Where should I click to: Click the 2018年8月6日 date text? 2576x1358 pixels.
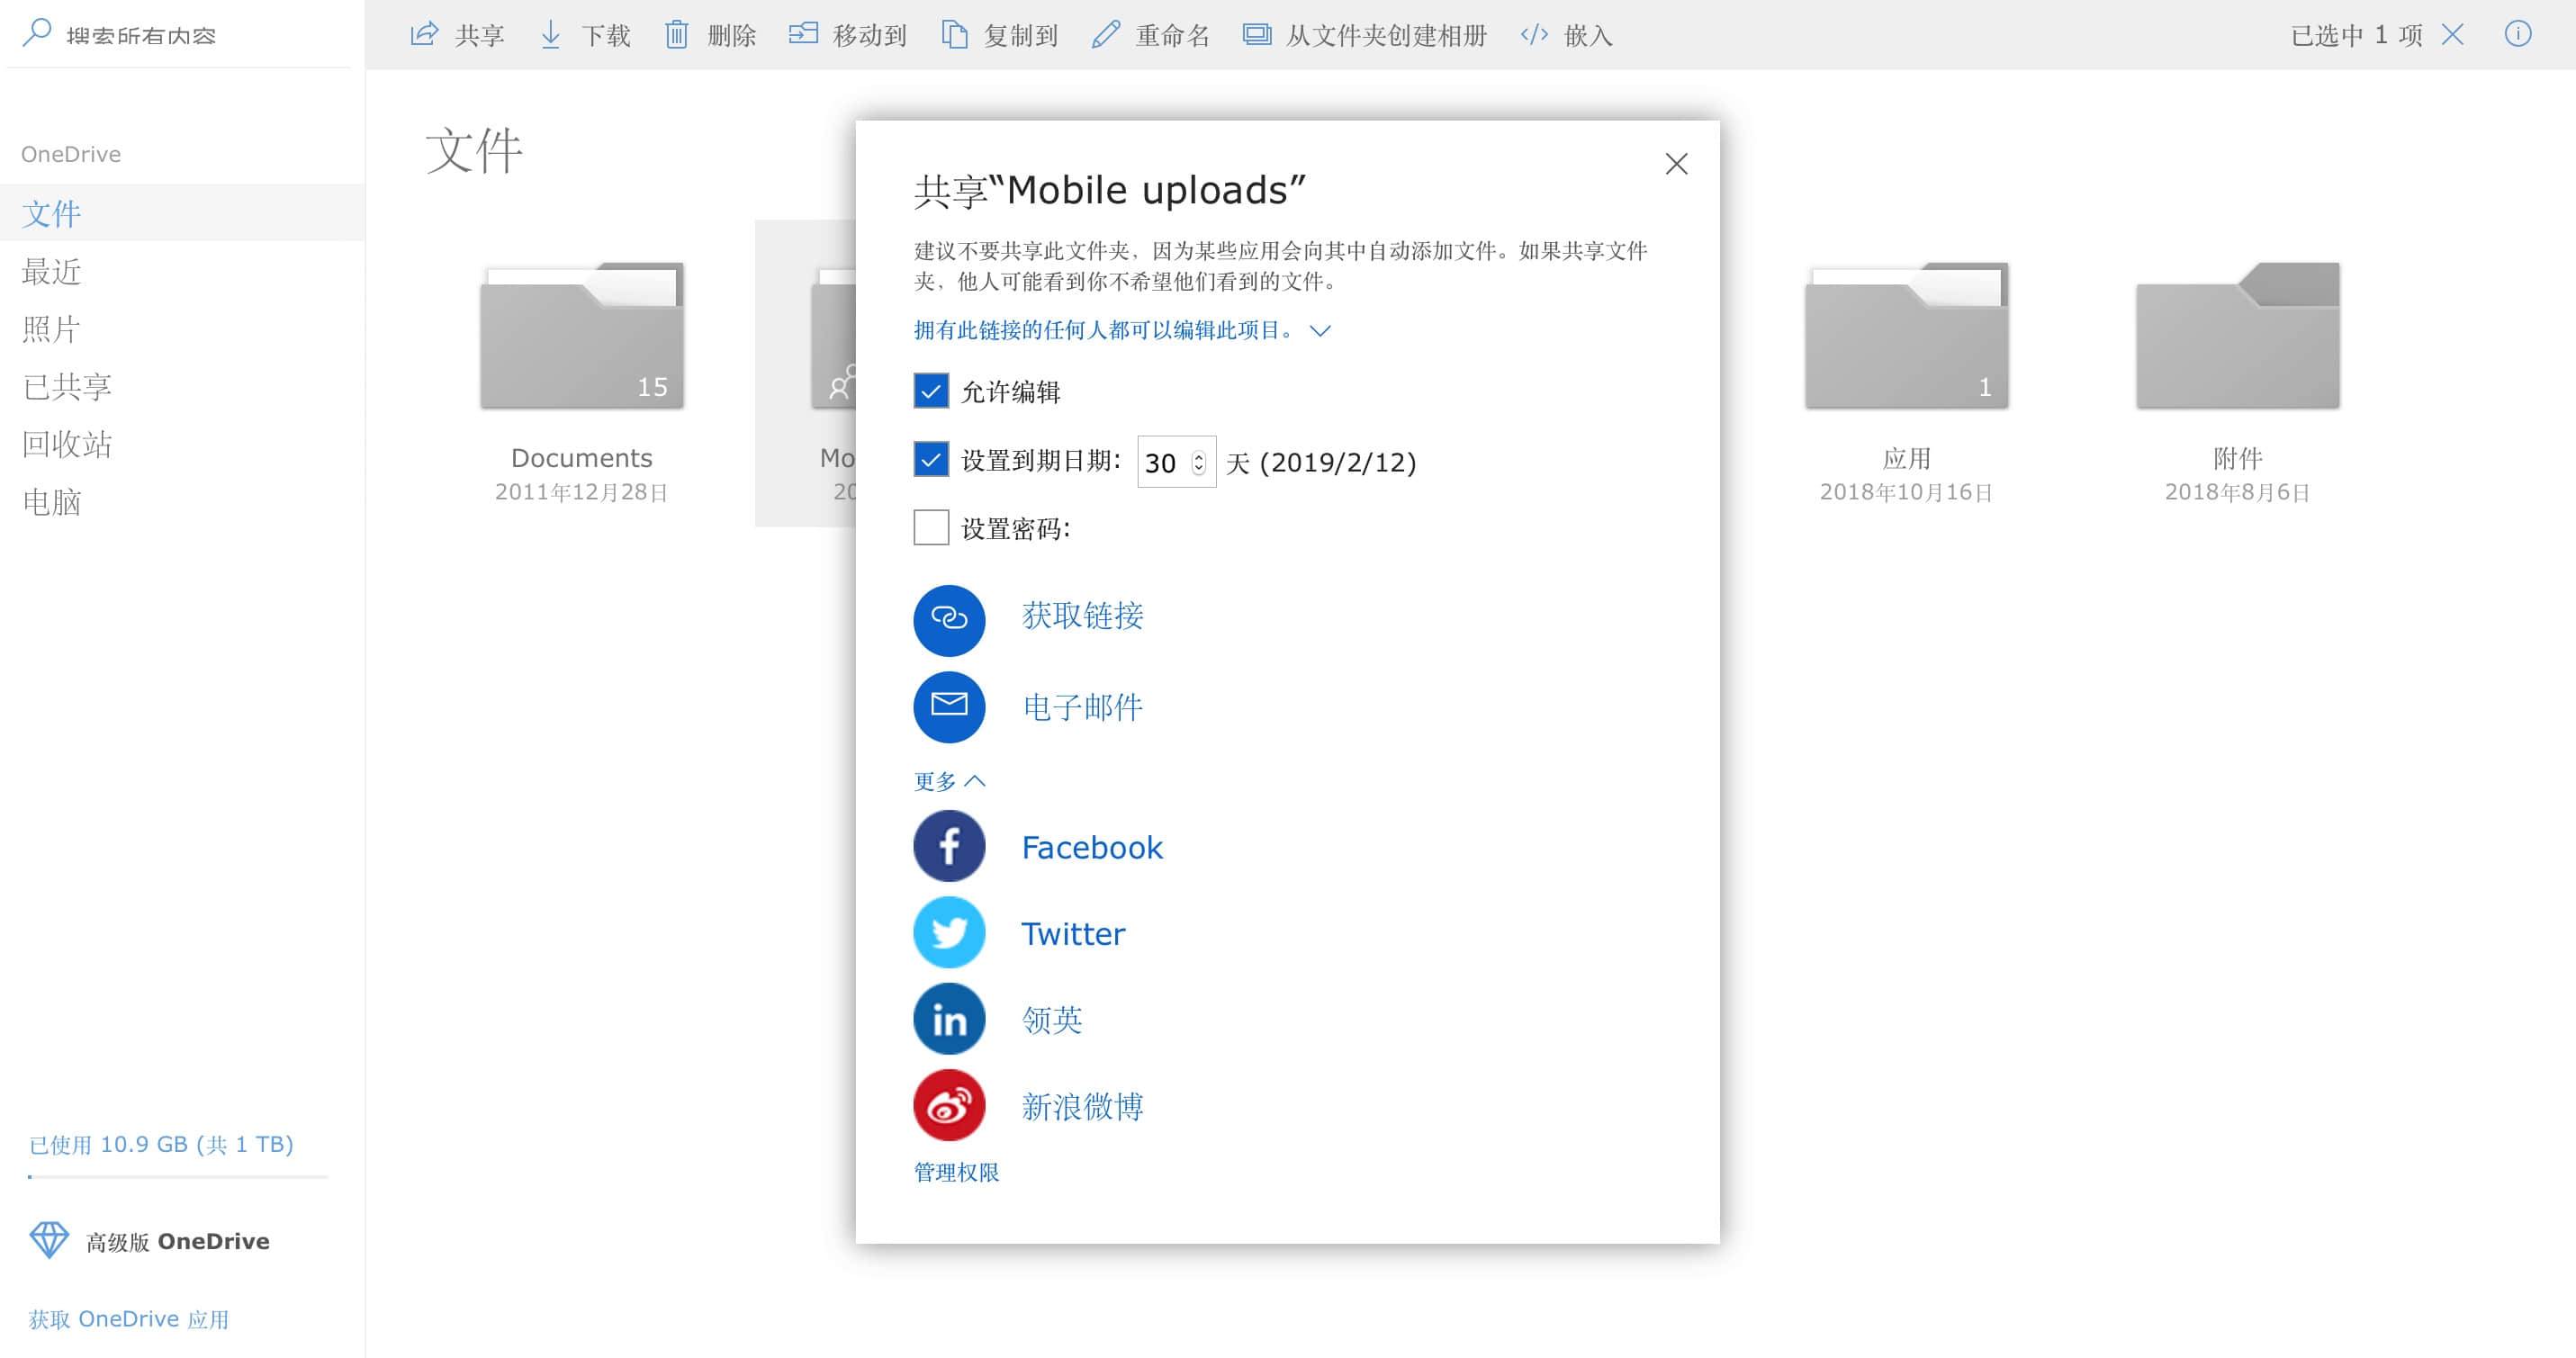tap(2238, 492)
